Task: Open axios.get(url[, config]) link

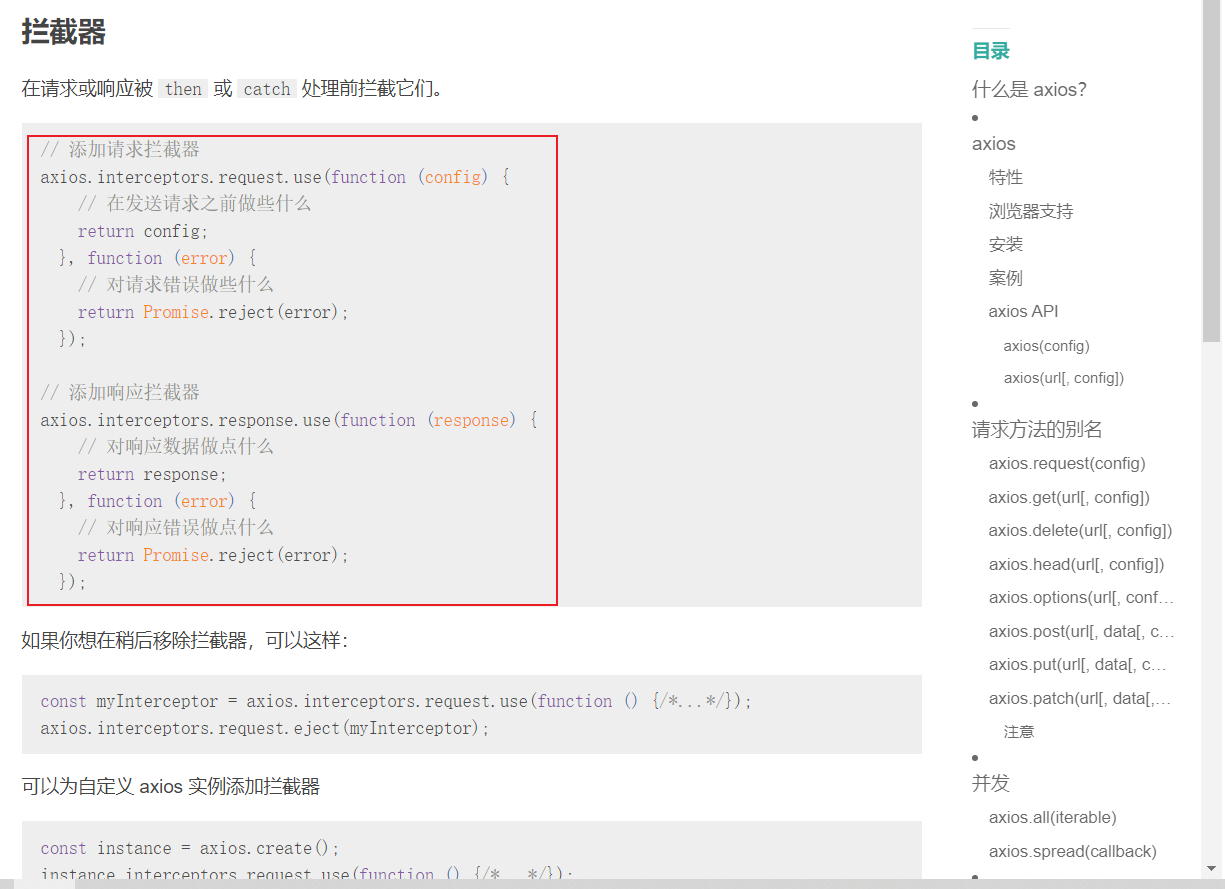Action: (1069, 497)
